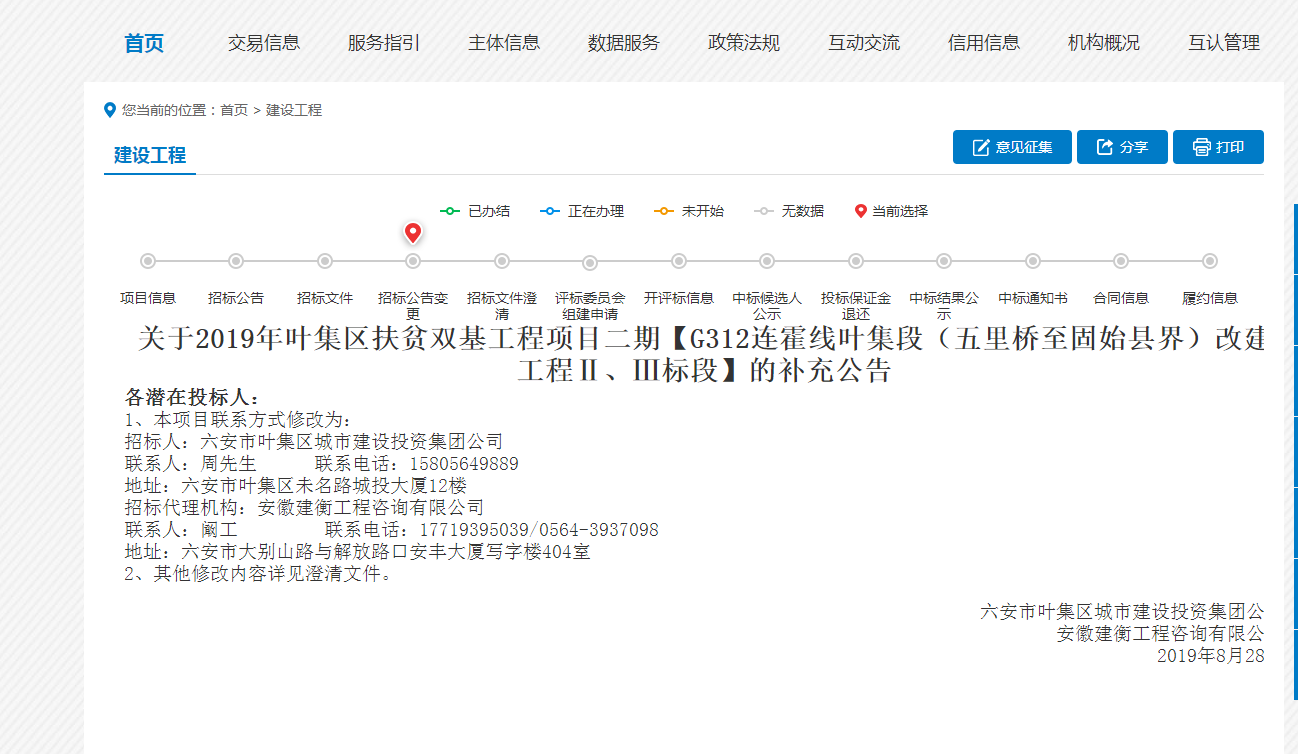Click the announcement title about 2019年叶集区扶贫双基工程
The image size is (1298, 754).
coord(702,354)
